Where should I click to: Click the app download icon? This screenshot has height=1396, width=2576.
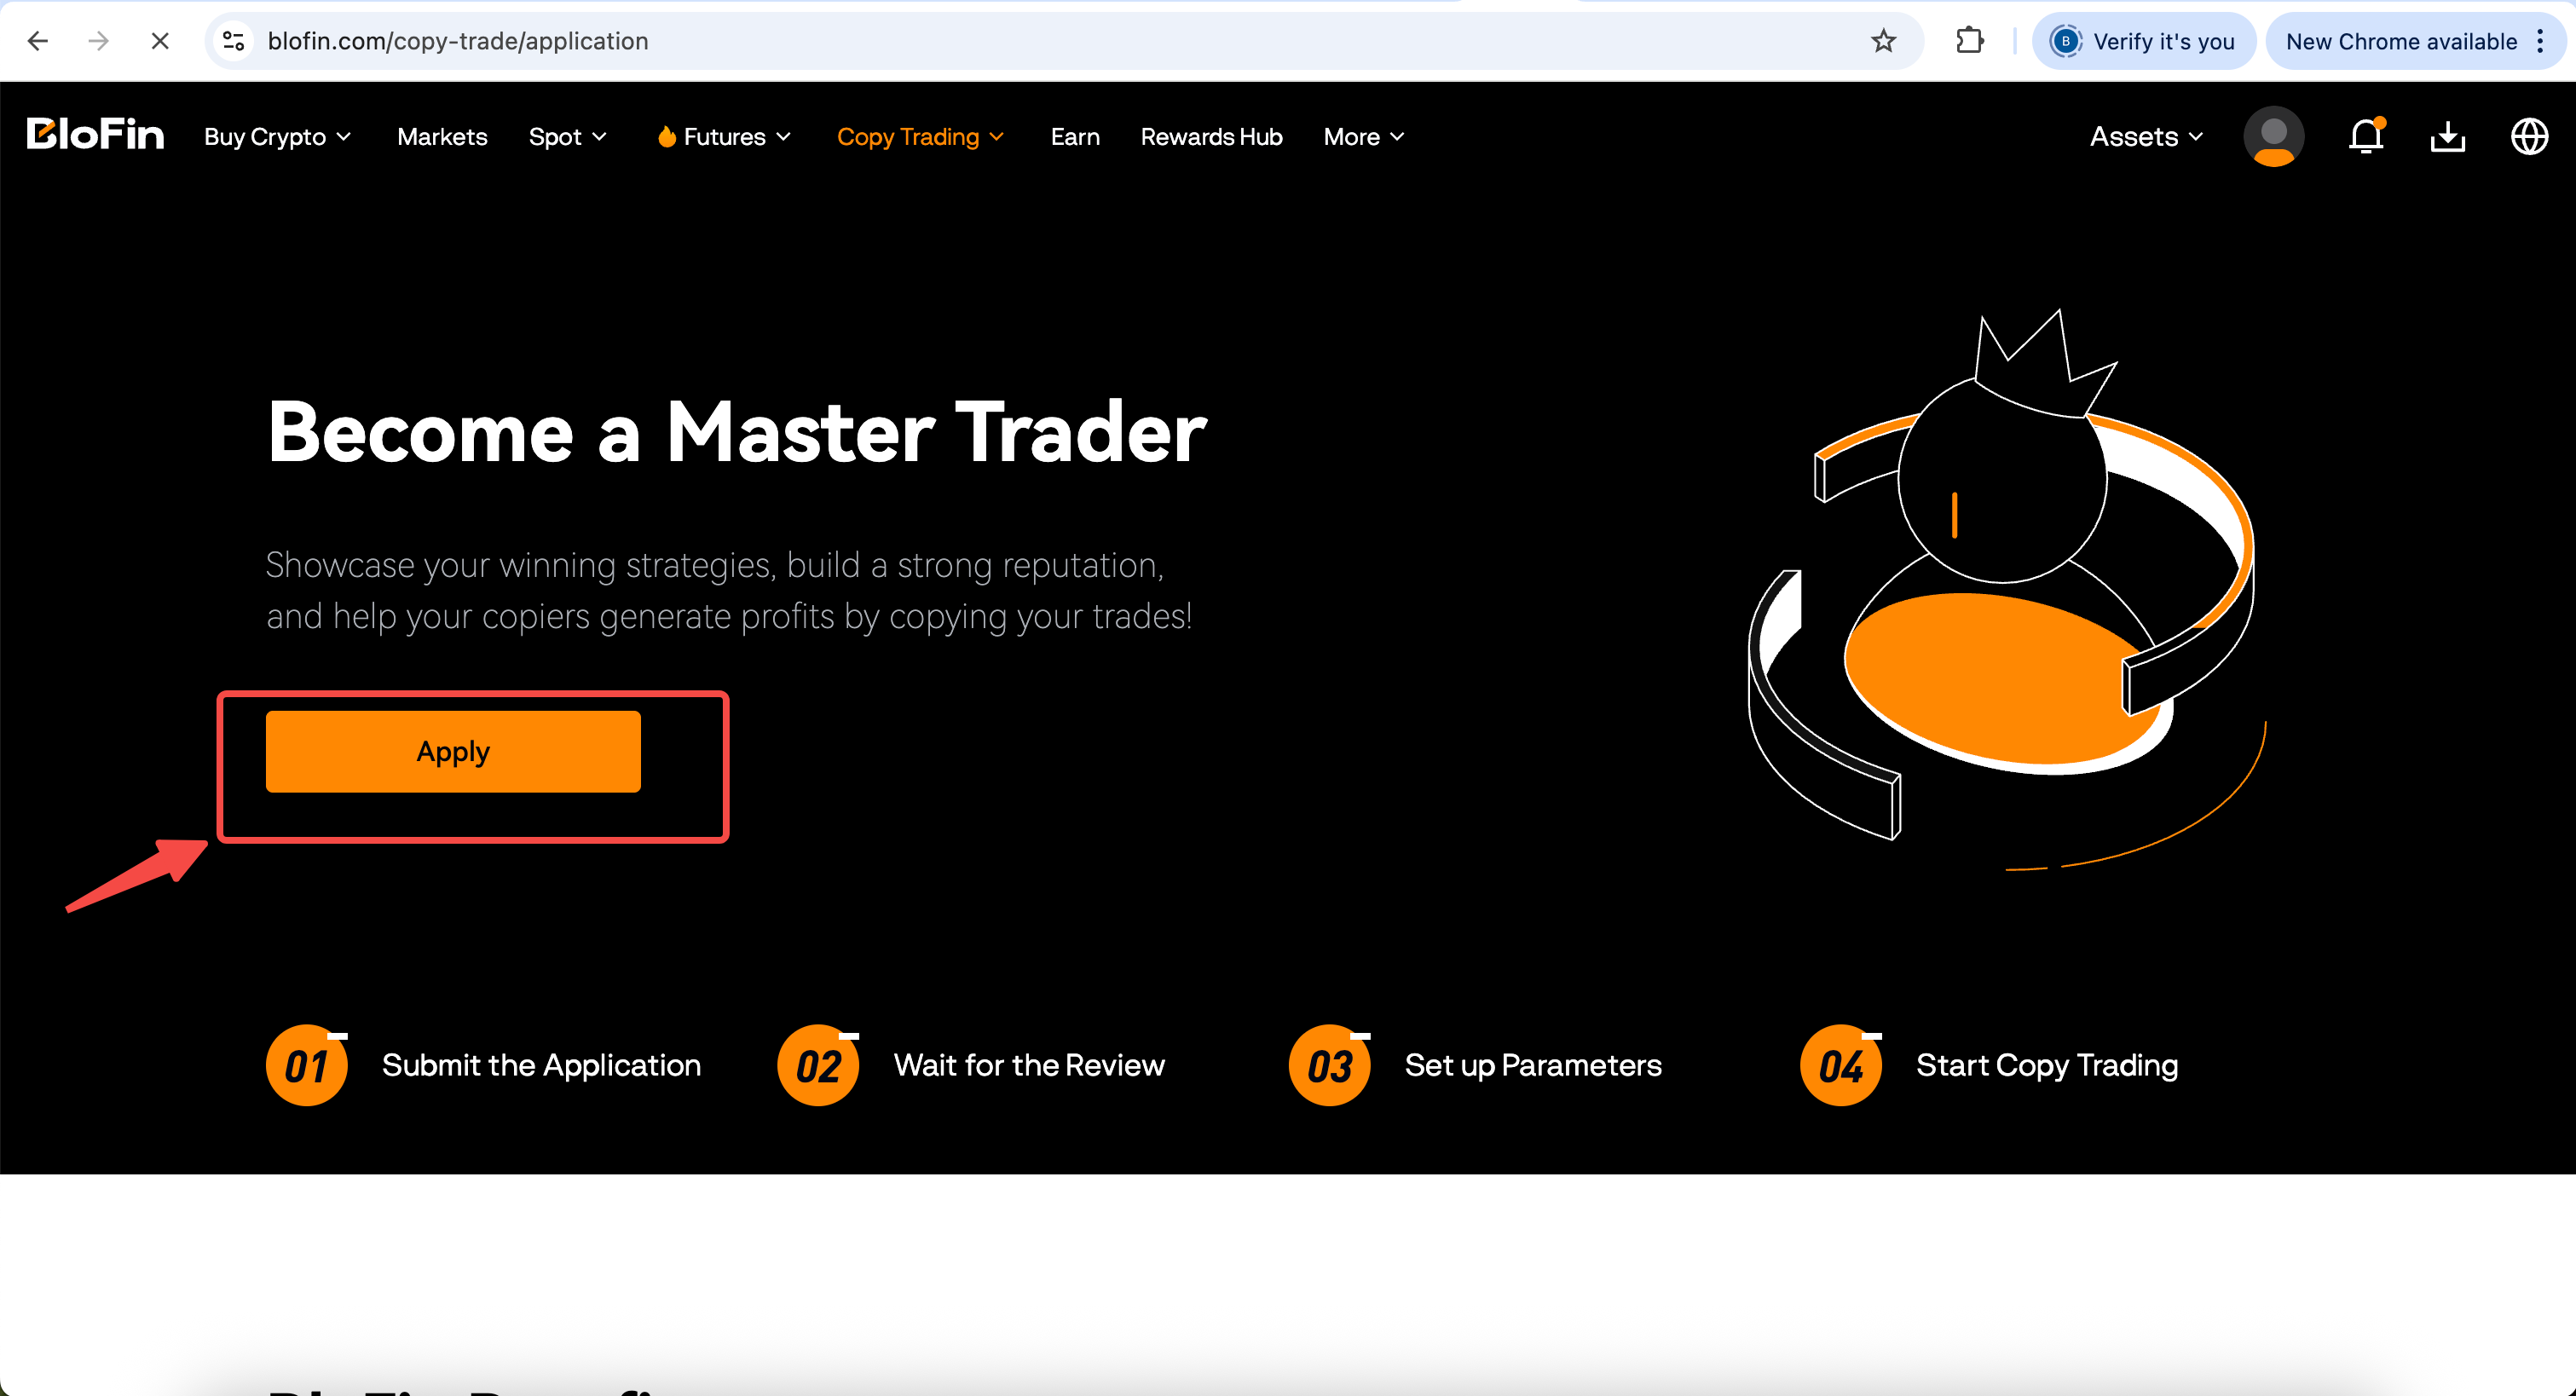coord(2447,137)
